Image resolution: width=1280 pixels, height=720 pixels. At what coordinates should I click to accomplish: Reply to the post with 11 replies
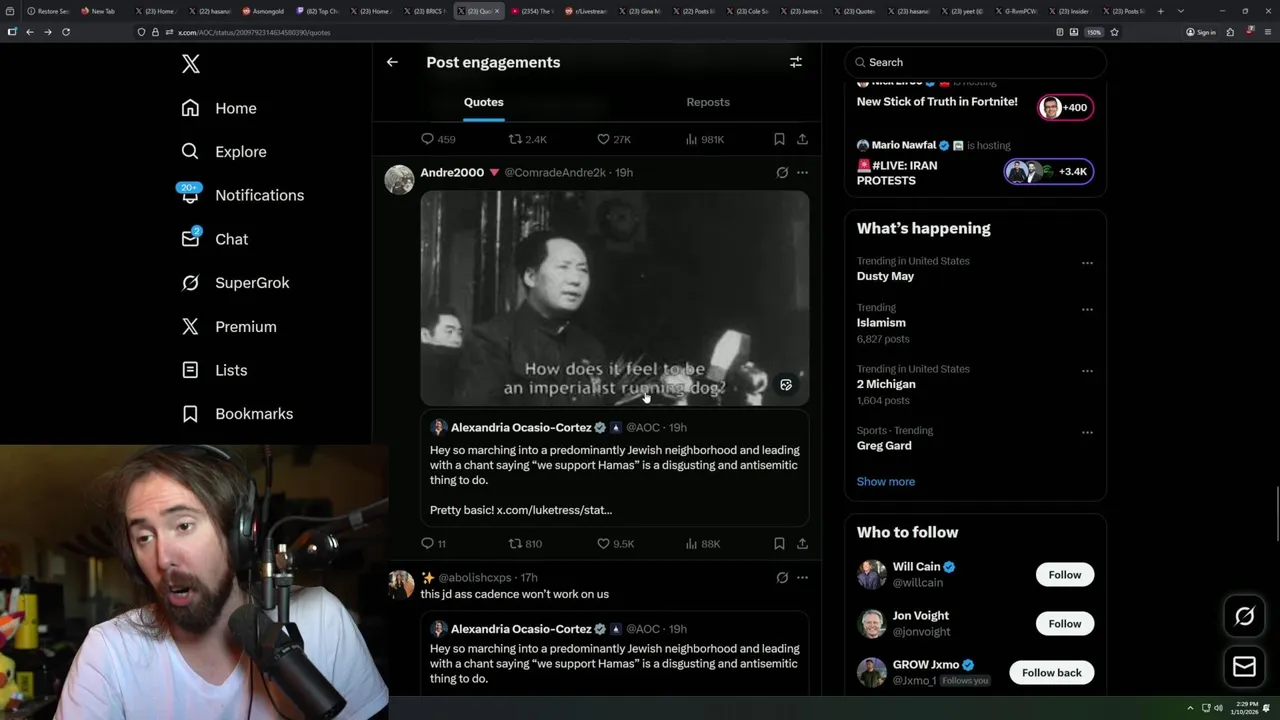[x=434, y=544]
